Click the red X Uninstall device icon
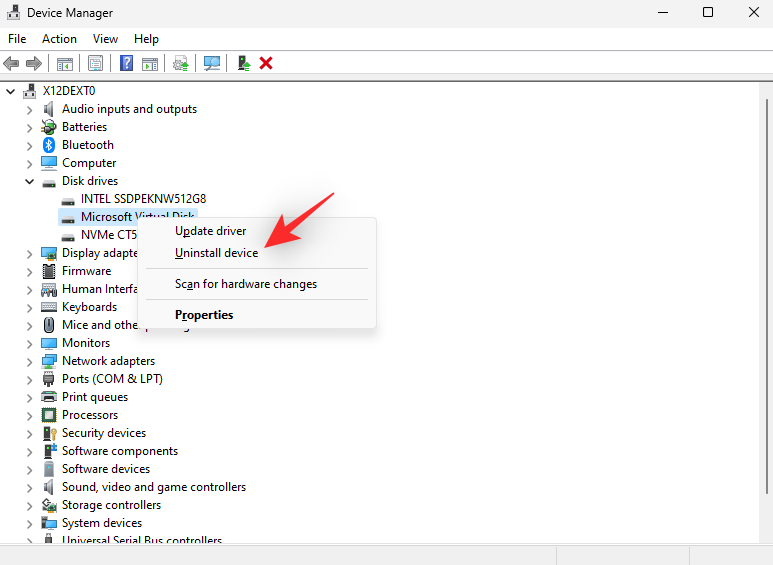 pyautogui.click(x=266, y=64)
